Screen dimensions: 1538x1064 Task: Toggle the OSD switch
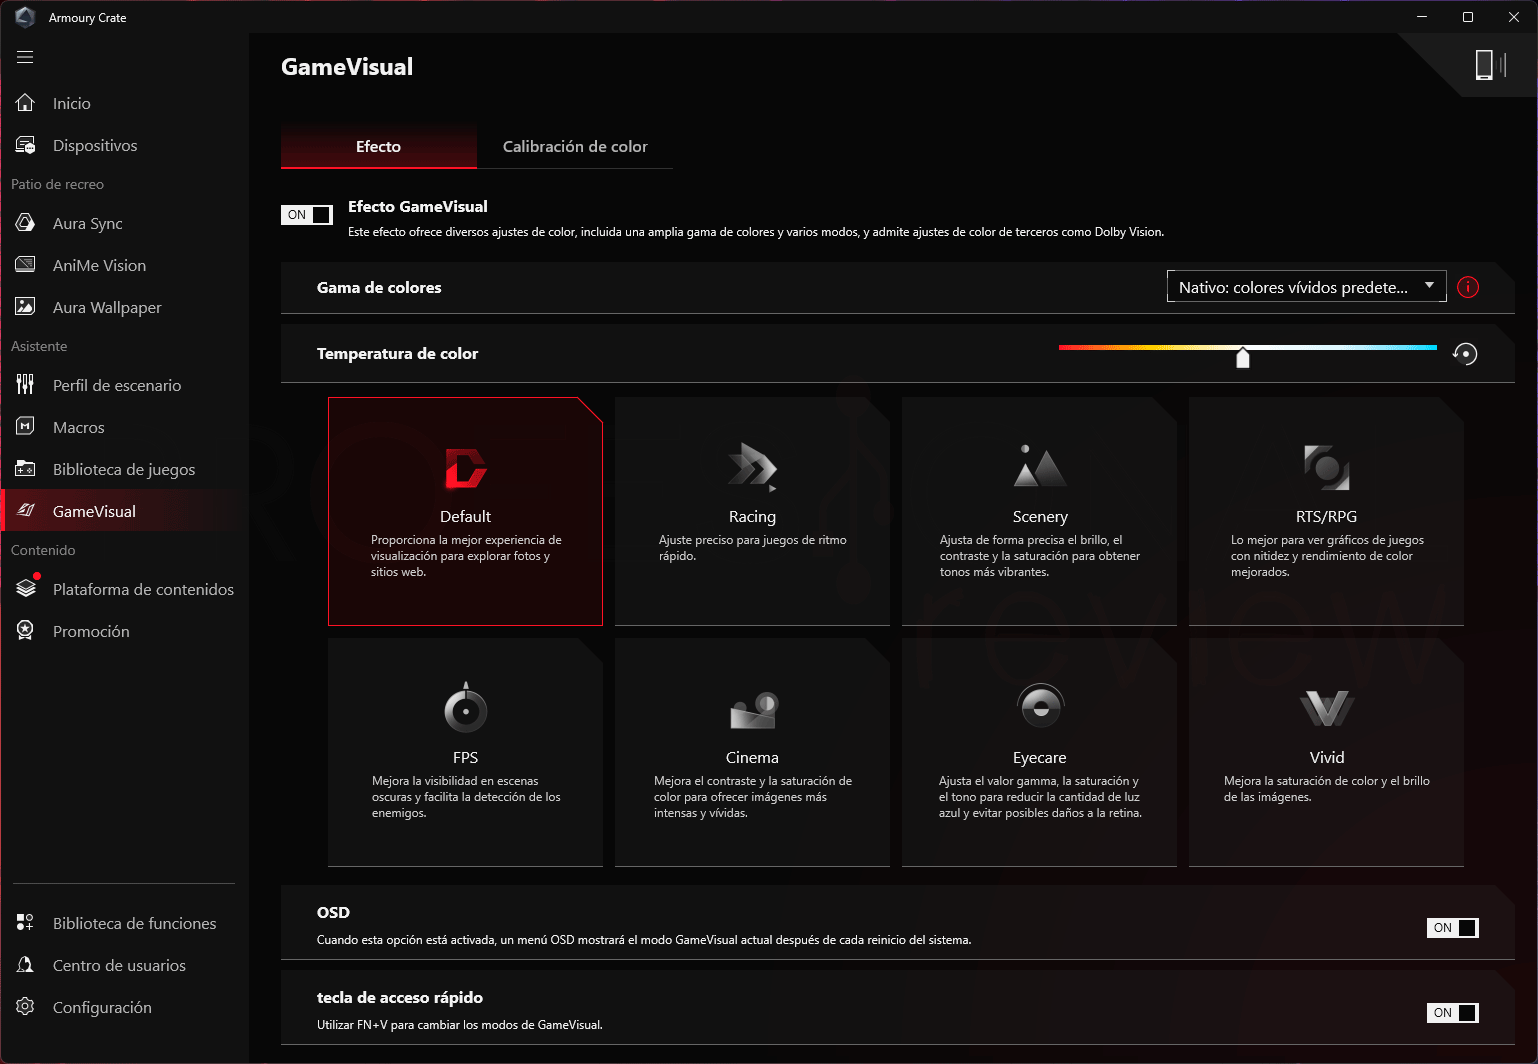point(1452,927)
